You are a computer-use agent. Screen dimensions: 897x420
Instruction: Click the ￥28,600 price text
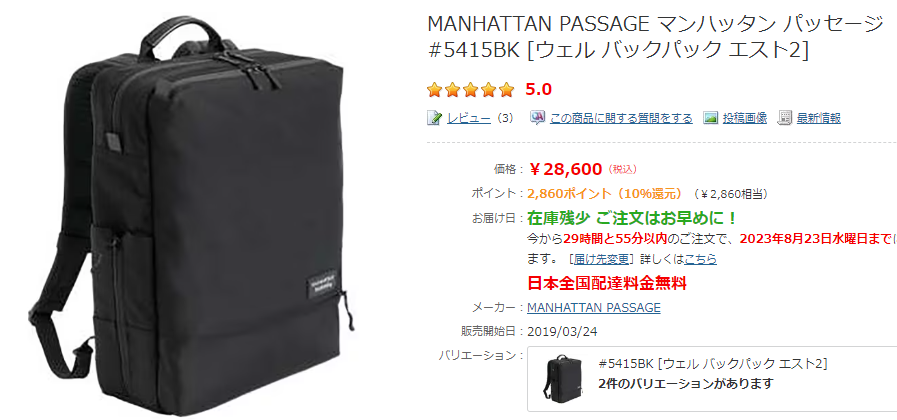(565, 169)
